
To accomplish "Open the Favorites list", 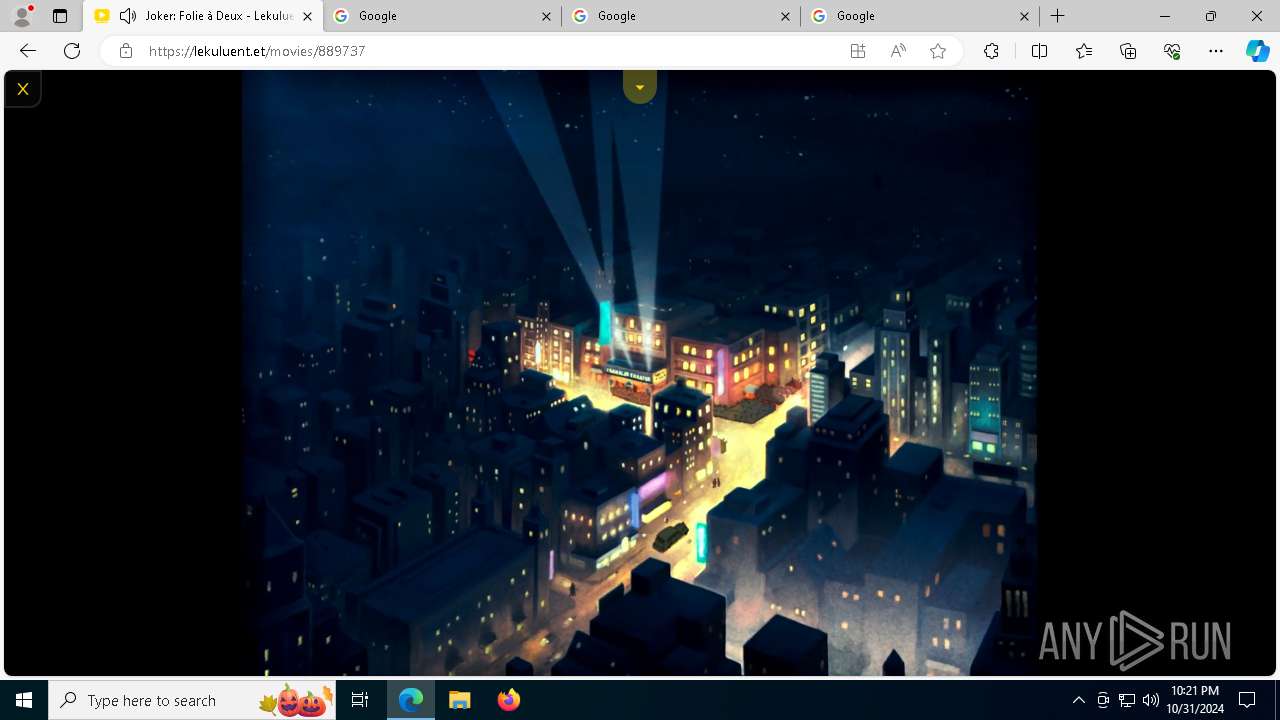I will [1084, 51].
